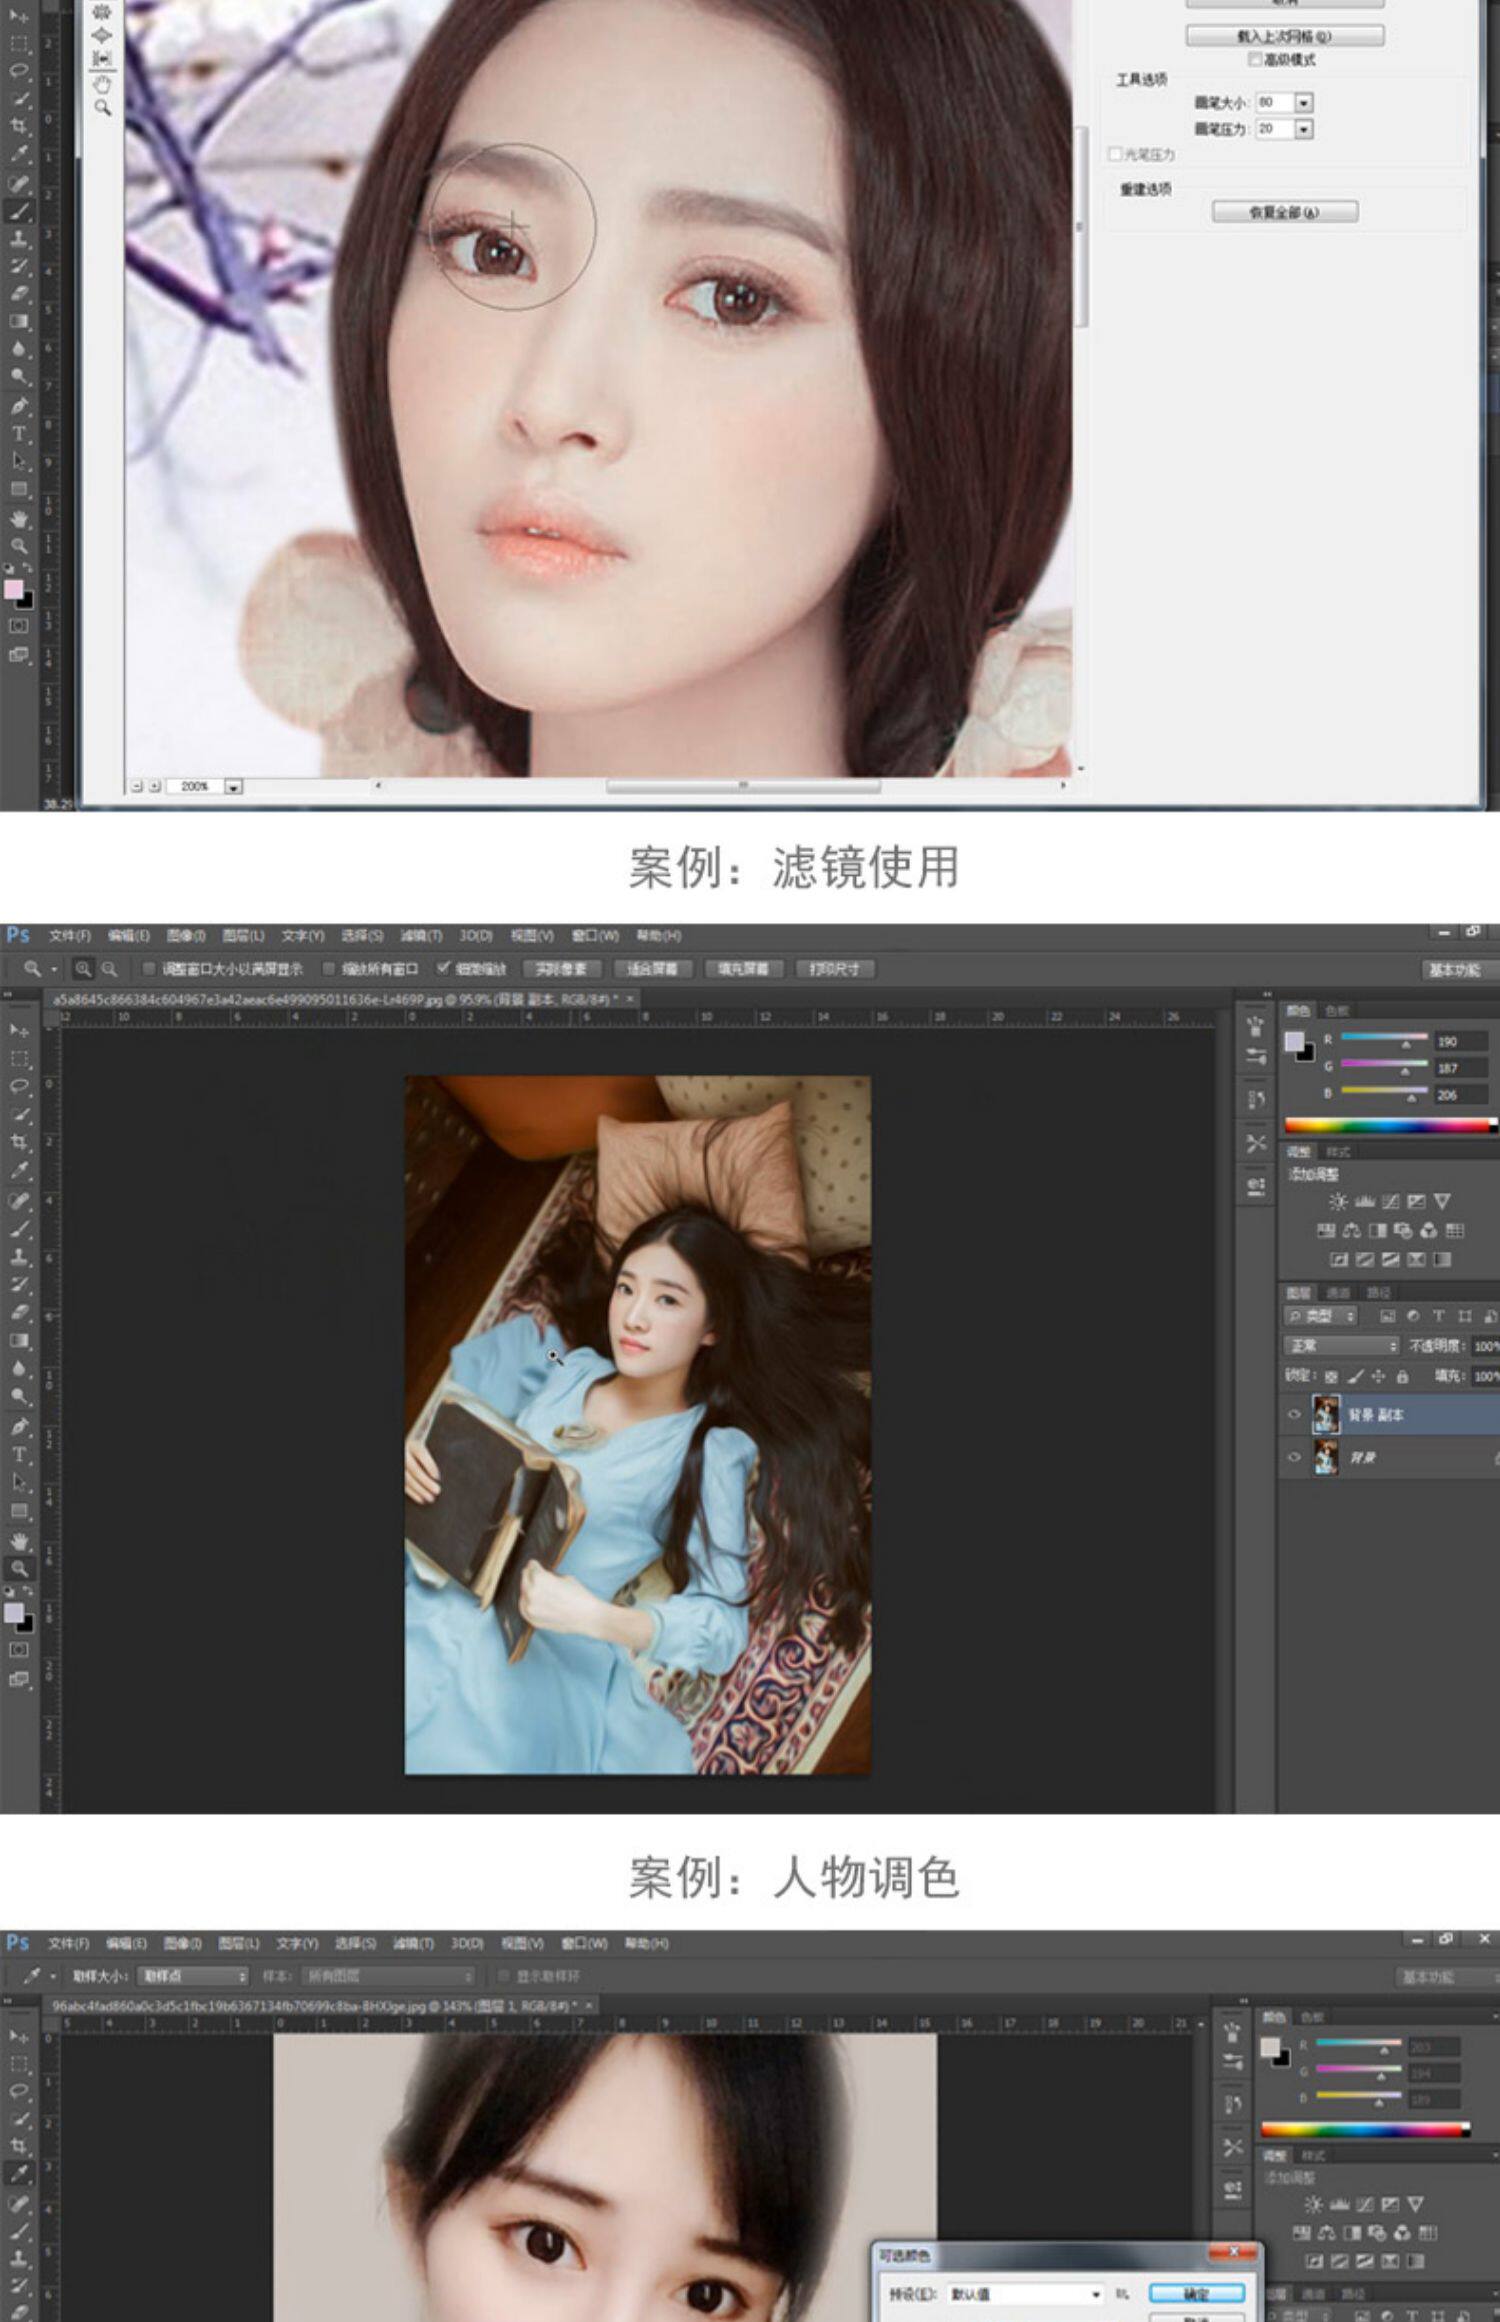Select the Move tool in the a5a8645c window
The image size is (1500, 2322).
pyautogui.click(x=19, y=1030)
